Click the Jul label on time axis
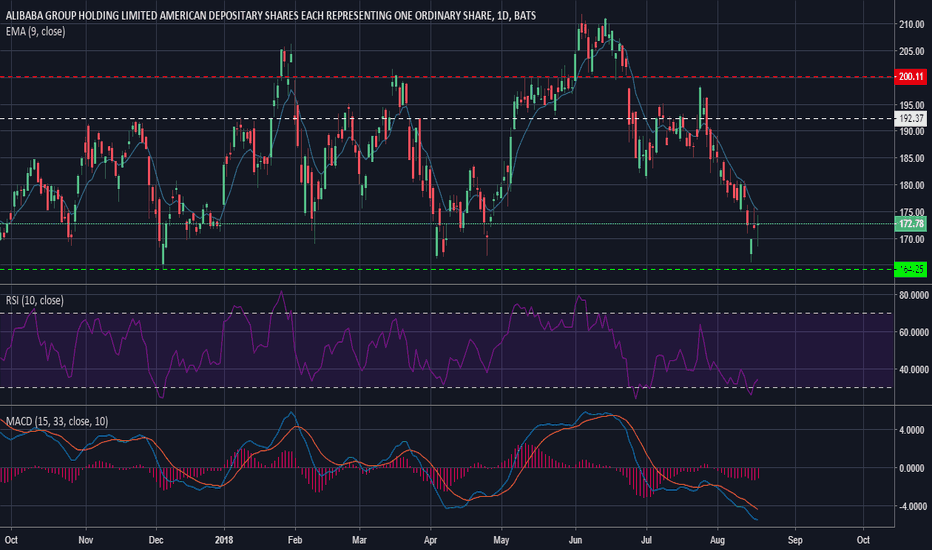The width and height of the screenshot is (932, 550). [x=646, y=540]
